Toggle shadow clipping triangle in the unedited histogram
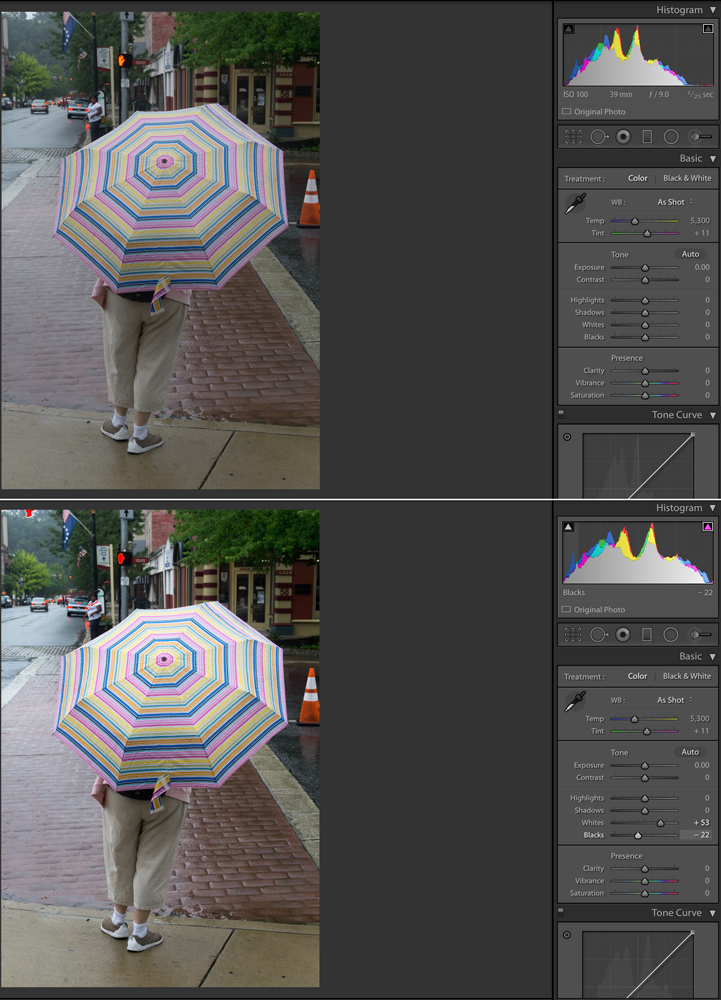The image size is (721, 1000). (x=569, y=30)
